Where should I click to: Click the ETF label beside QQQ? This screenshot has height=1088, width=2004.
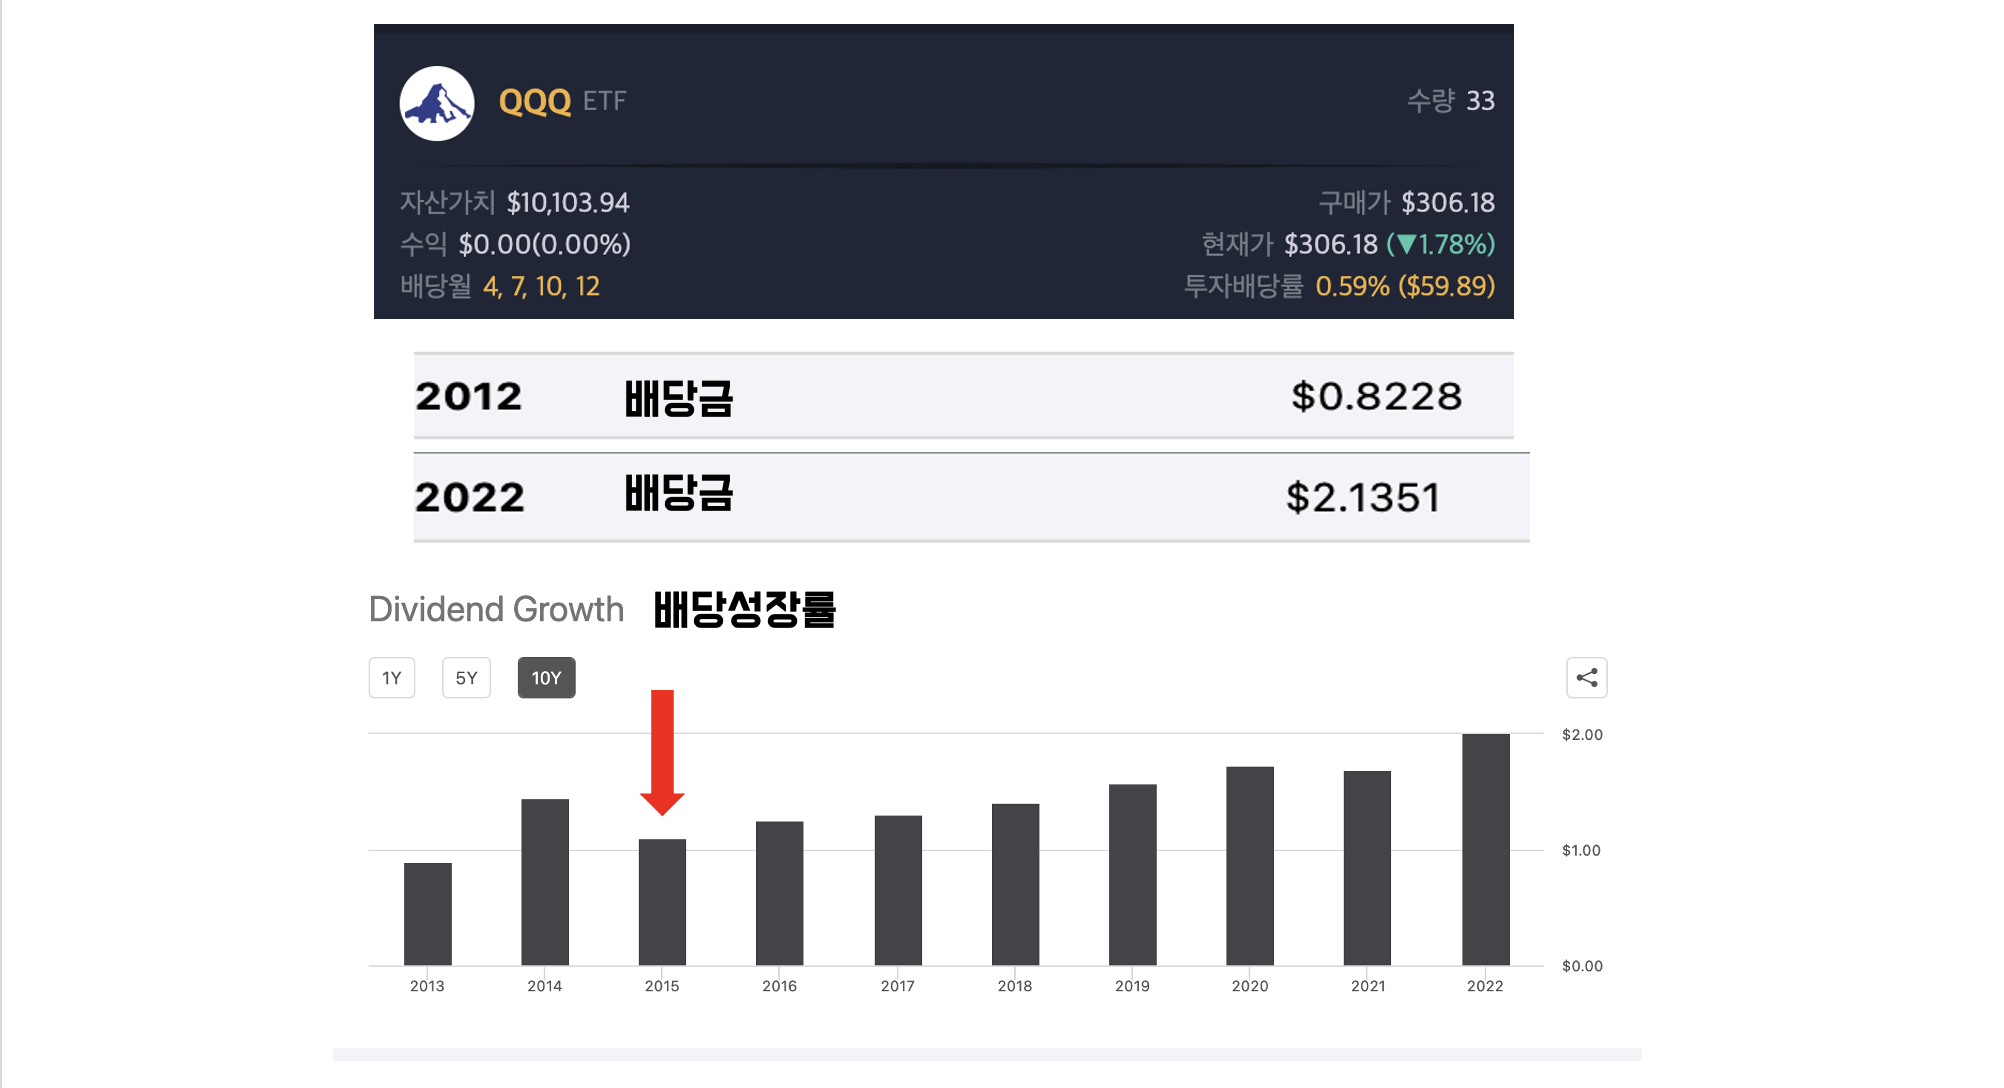[604, 101]
